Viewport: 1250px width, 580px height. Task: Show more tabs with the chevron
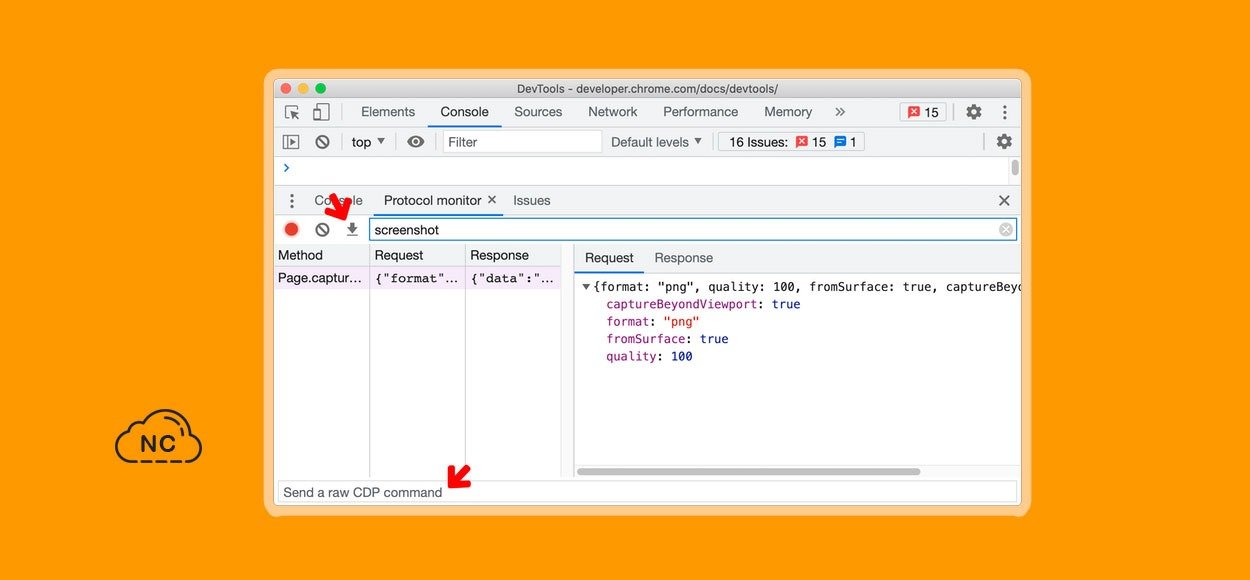(x=840, y=112)
